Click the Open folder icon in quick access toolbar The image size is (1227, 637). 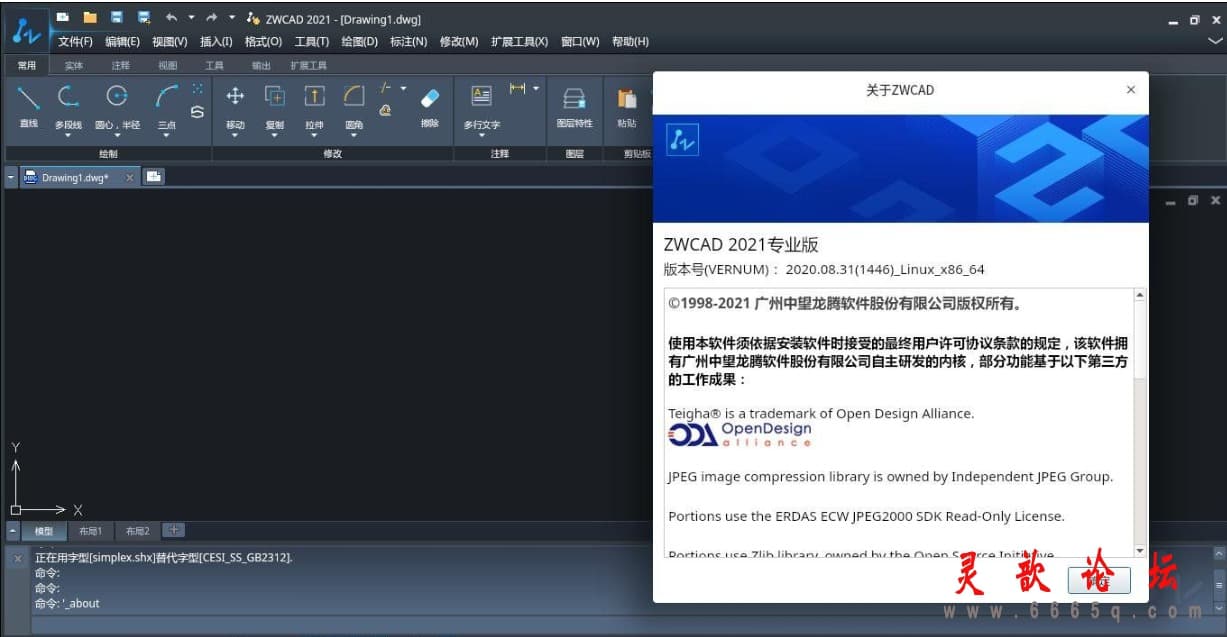(x=90, y=17)
